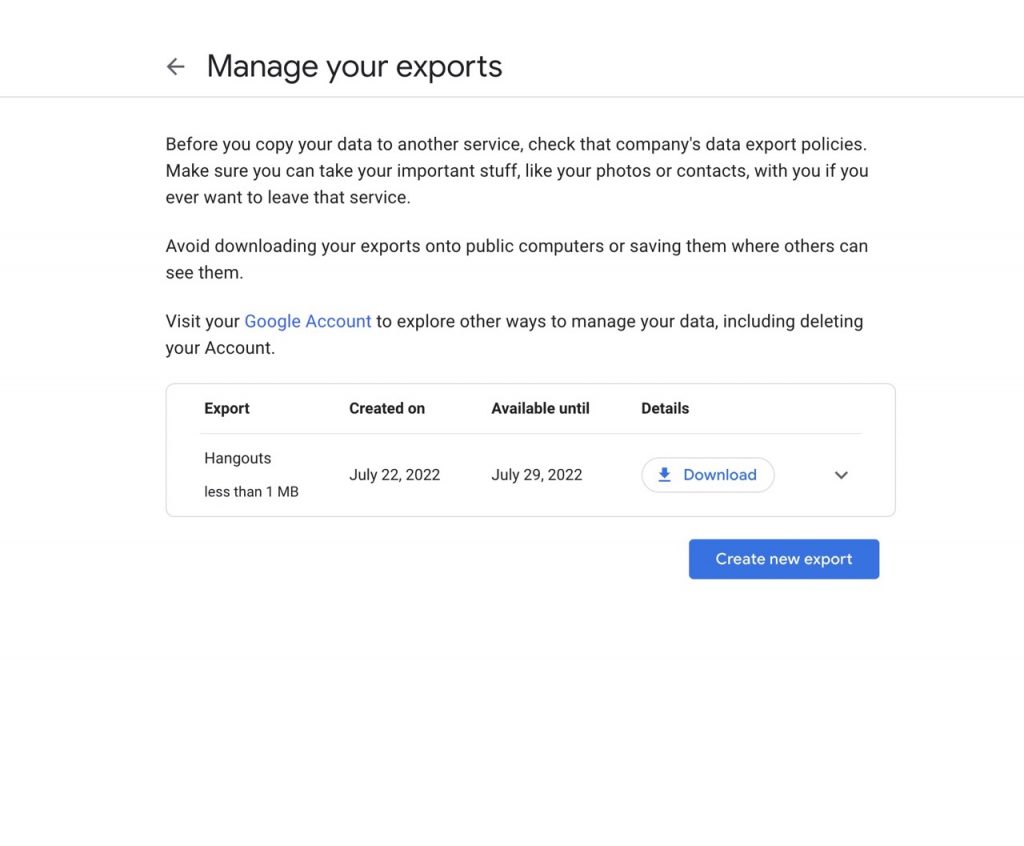The width and height of the screenshot is (1024, 846).
Task: Click the download arrow icon in the Hangouts row
Action: pyautogui.click(x=664, y=475)
